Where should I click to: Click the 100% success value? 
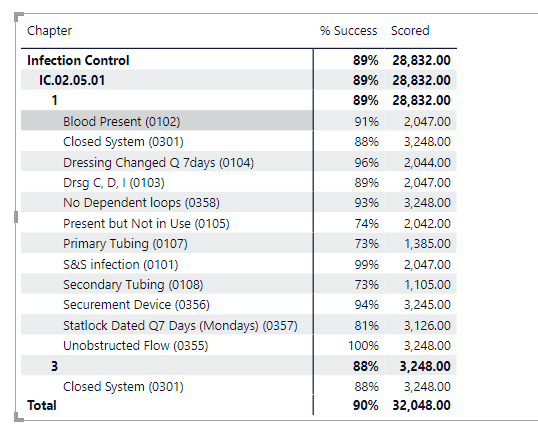363,346
